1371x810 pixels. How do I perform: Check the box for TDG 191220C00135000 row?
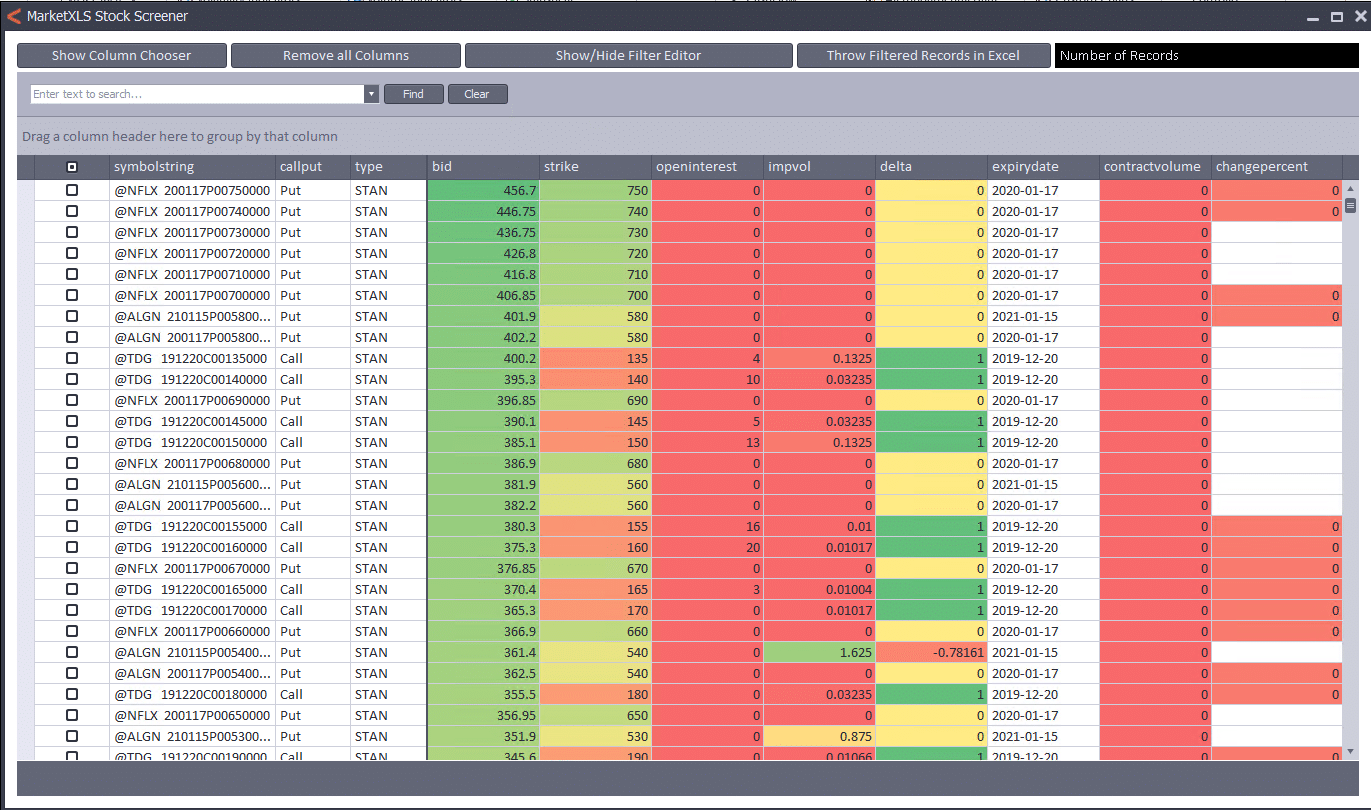(71, 358)
